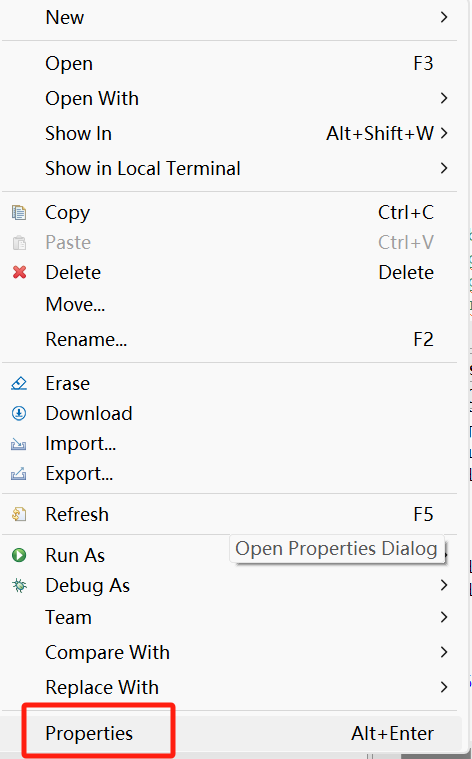The height and width of the screenshot is (759, 472).
Task: Expand the Compare With submenu arrow
Action: (444, 652)
